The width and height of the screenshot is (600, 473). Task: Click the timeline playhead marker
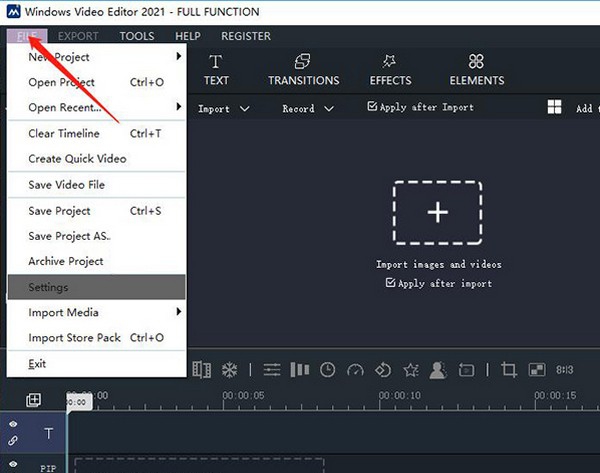point(79,403)
